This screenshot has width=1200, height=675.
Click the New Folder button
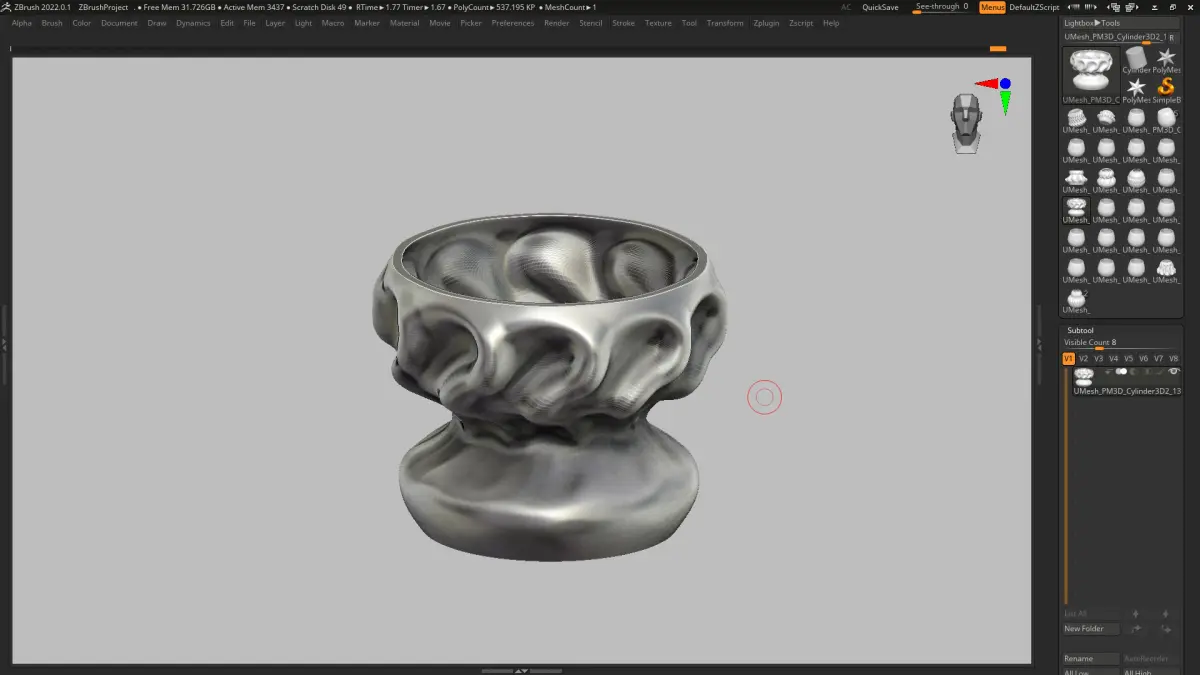pos(1091,629)
